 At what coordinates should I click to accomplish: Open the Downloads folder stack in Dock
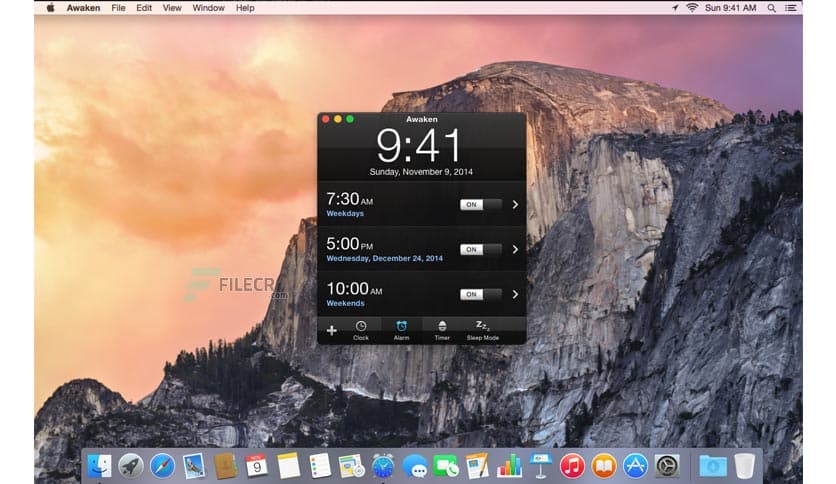click(x=713, y=466)
